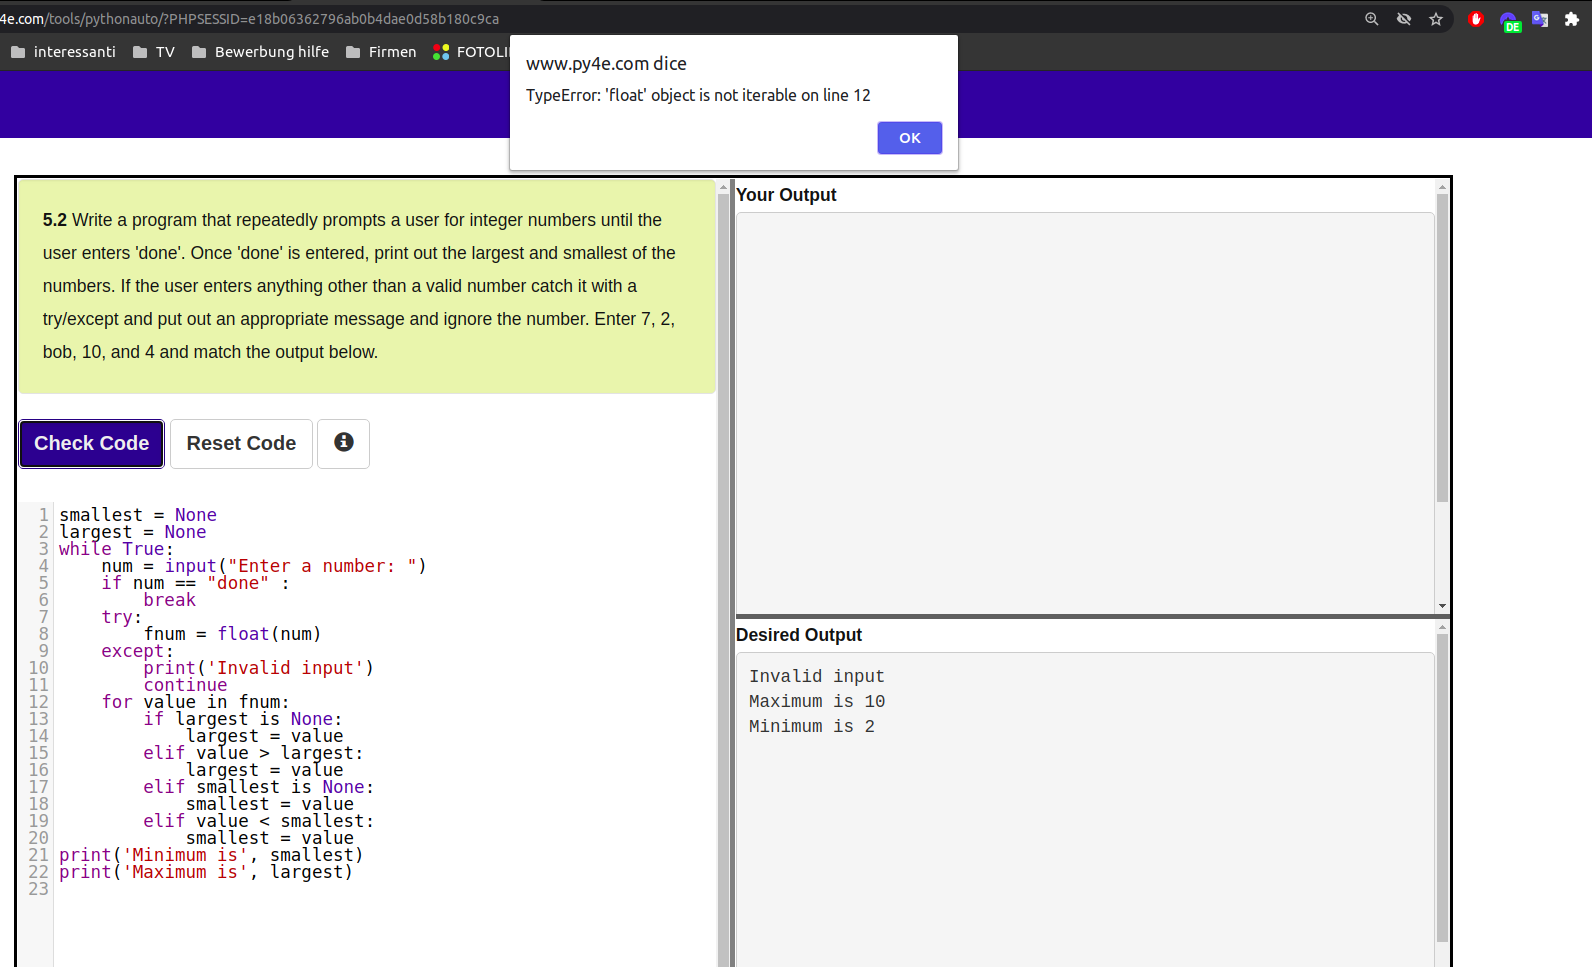This screenshot has height=967, width=1592.
Task: Click code line 'elif smallest is None:'
Action: tap(258, 787)
